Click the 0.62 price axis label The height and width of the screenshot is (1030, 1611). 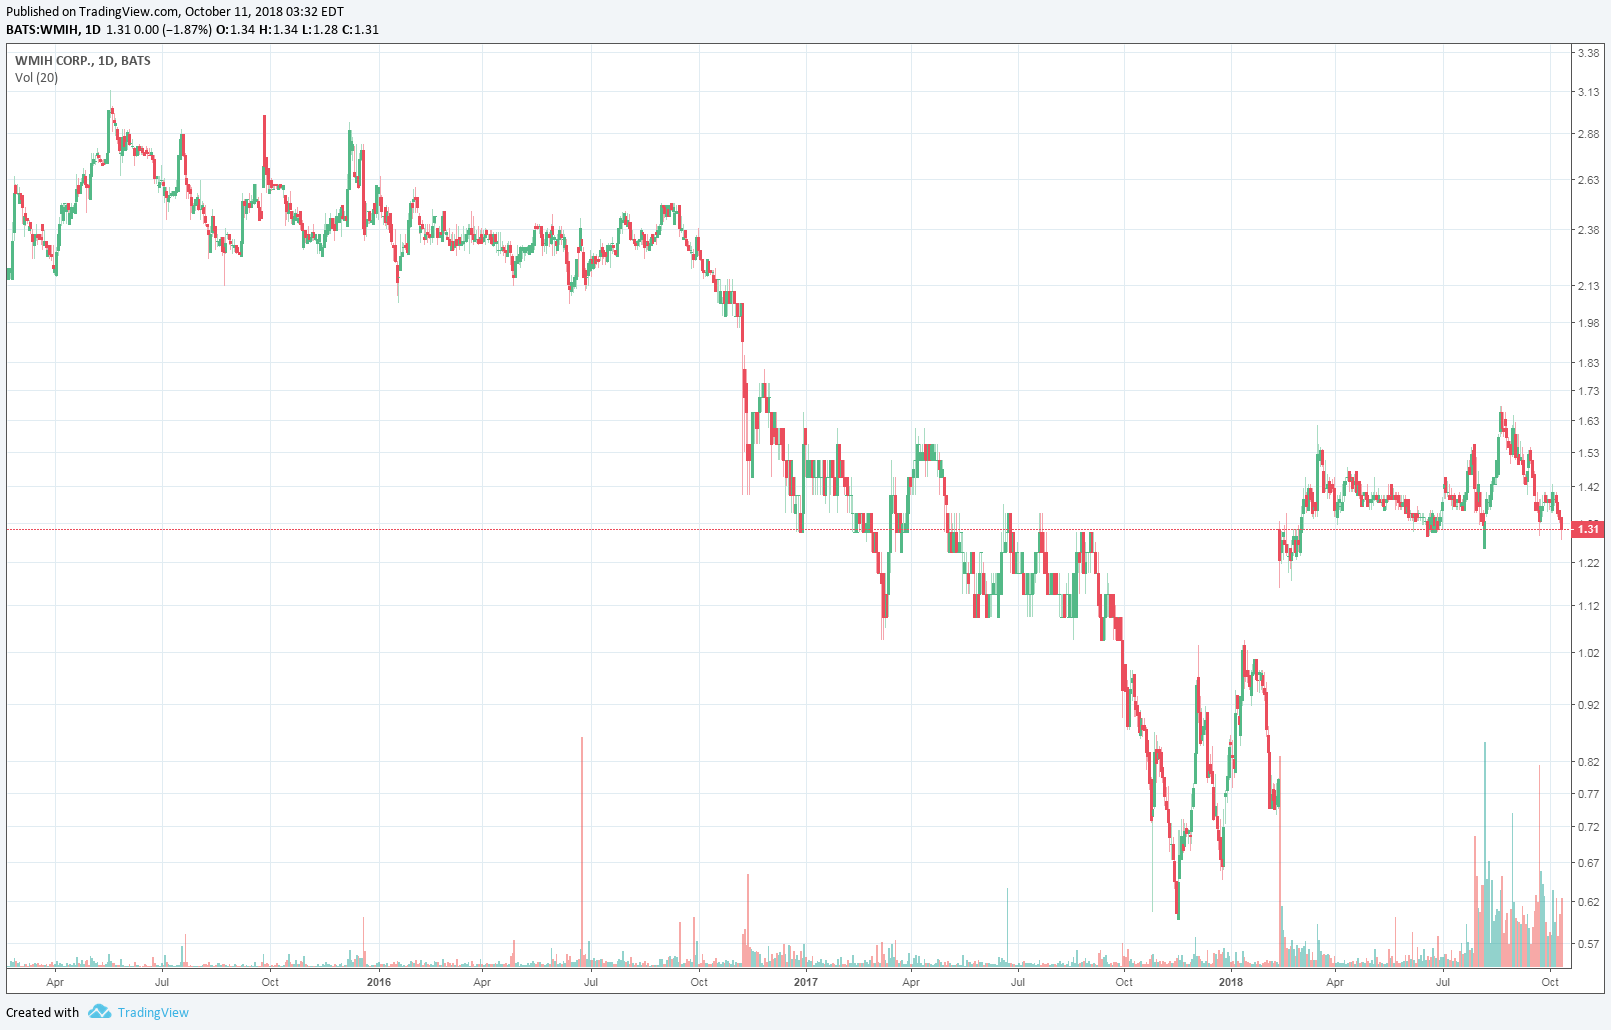click(1588, 902)
